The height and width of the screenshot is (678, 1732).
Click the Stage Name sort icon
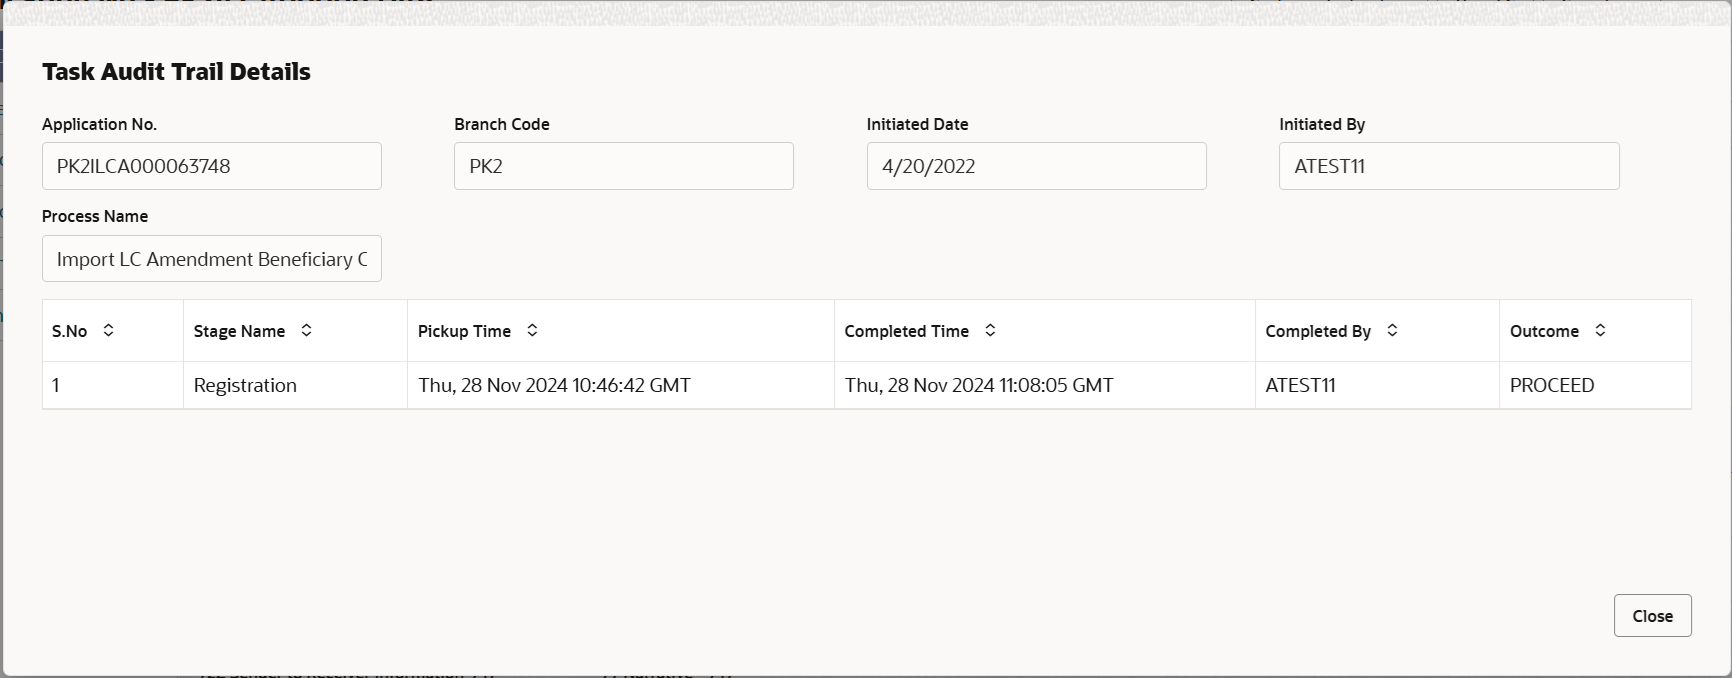[307, 330]
